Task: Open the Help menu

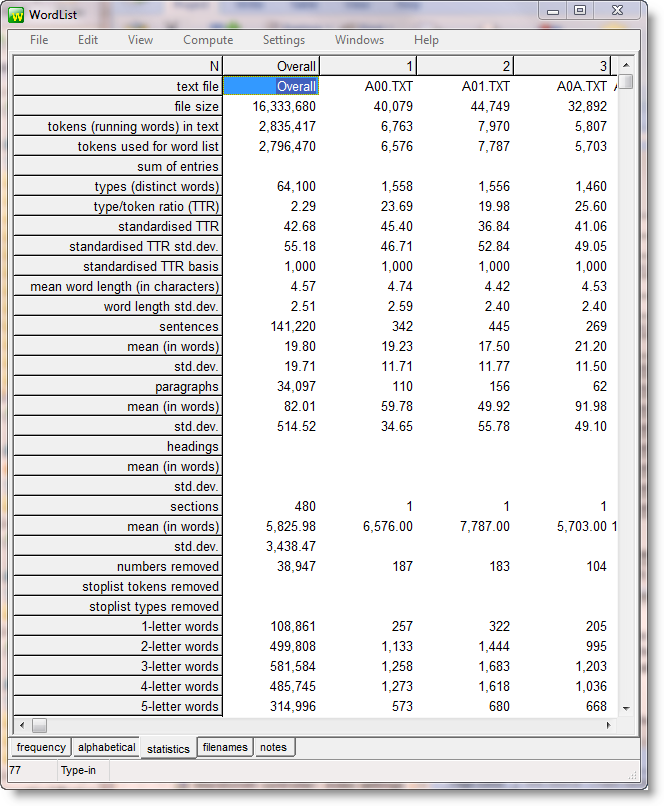Action: click(426, 40)
